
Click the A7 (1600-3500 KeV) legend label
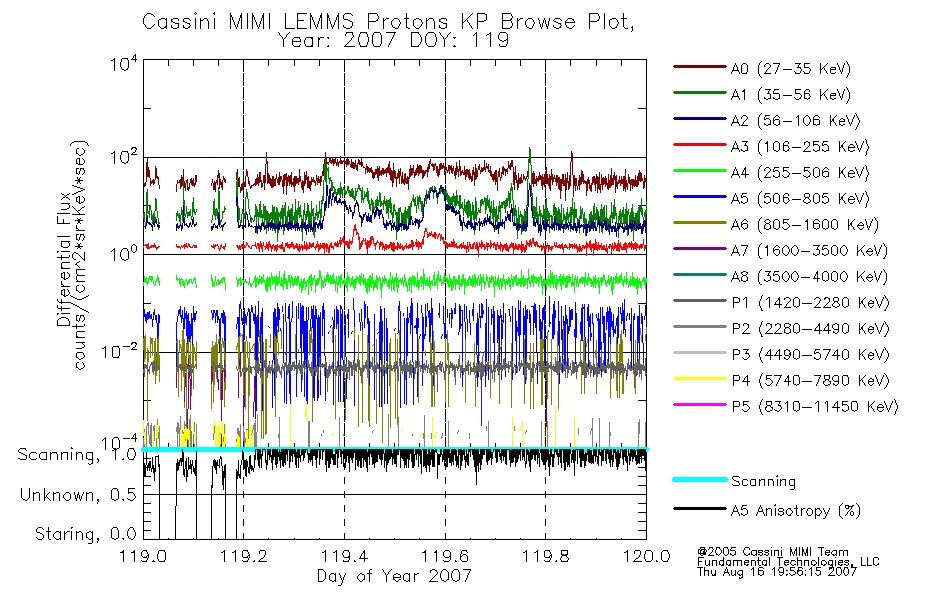point(809,251)
